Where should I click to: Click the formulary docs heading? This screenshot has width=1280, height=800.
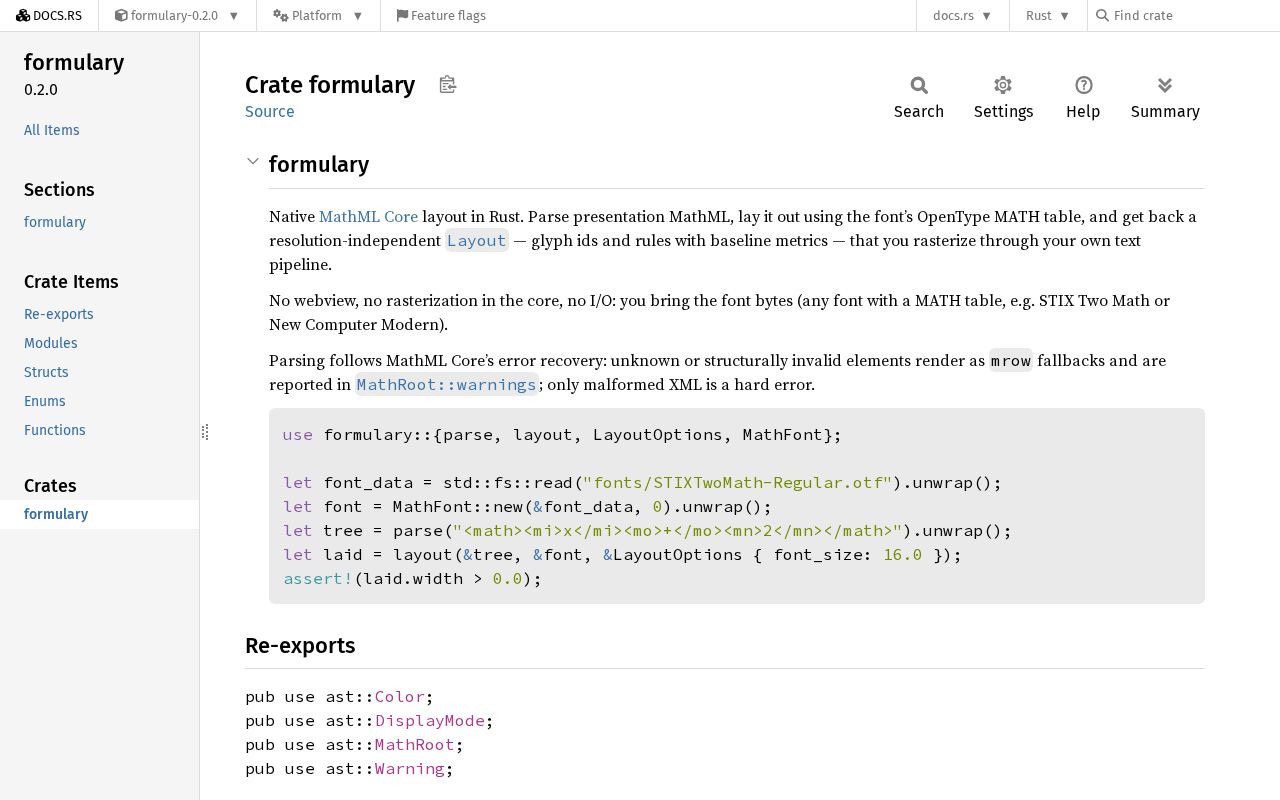(319, 164)
